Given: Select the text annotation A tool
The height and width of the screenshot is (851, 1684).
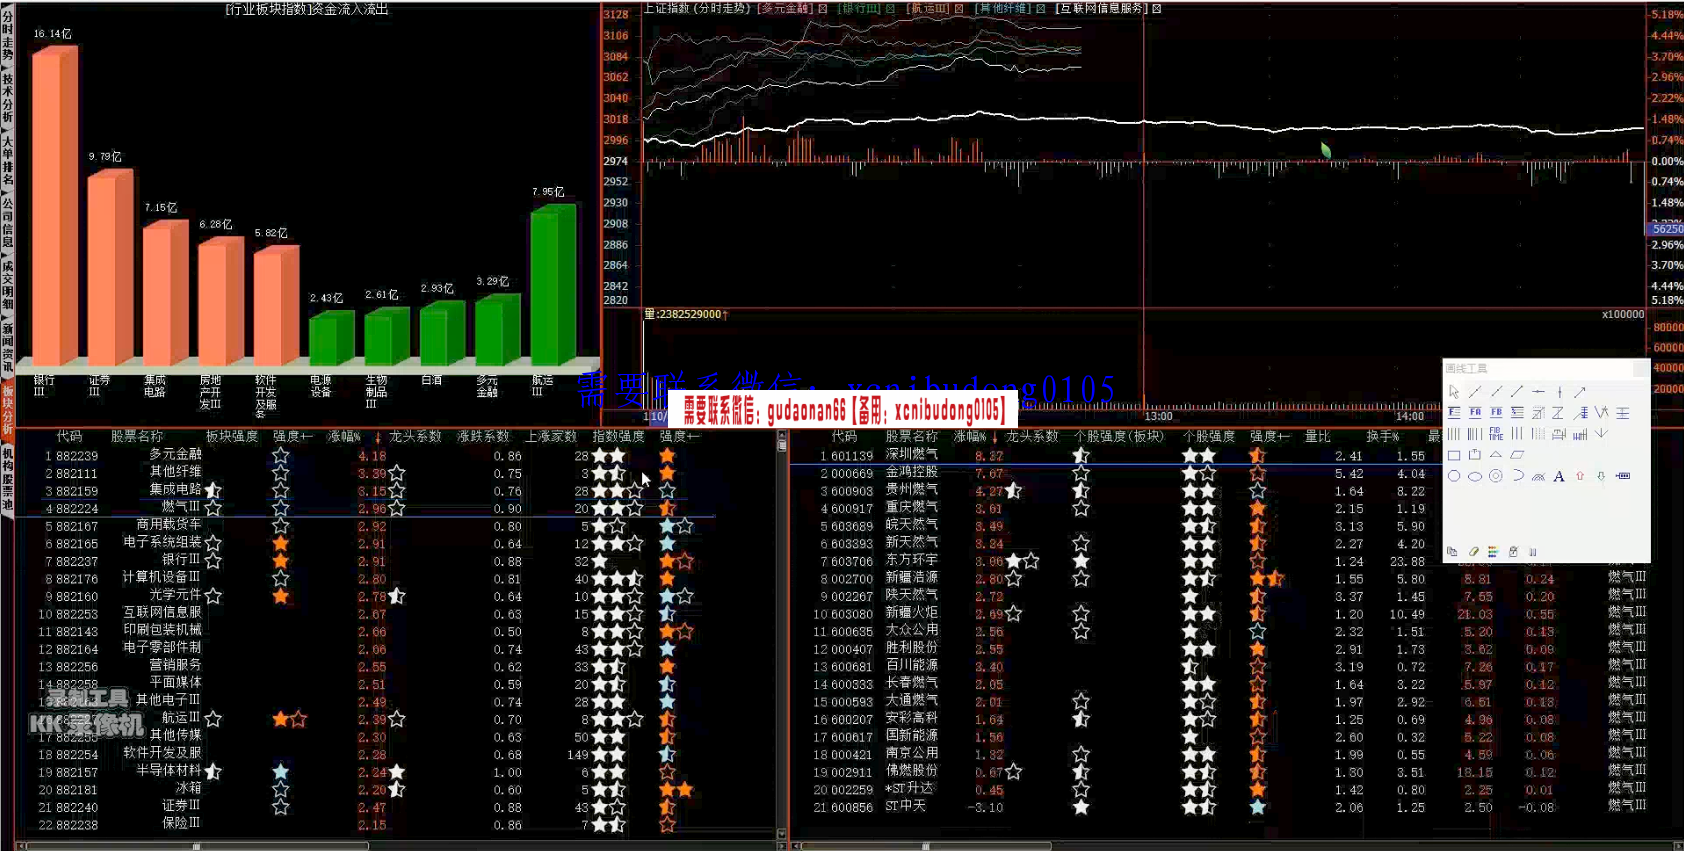Looking at the screenshot, I should tap(1559, 476).
